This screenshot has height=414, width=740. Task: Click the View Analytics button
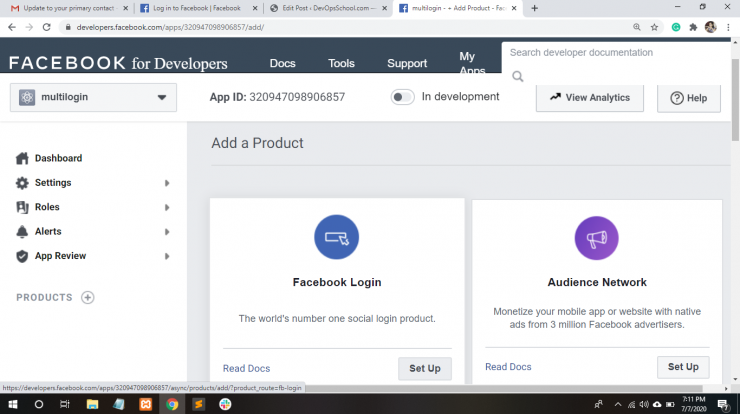coord(589,98)
